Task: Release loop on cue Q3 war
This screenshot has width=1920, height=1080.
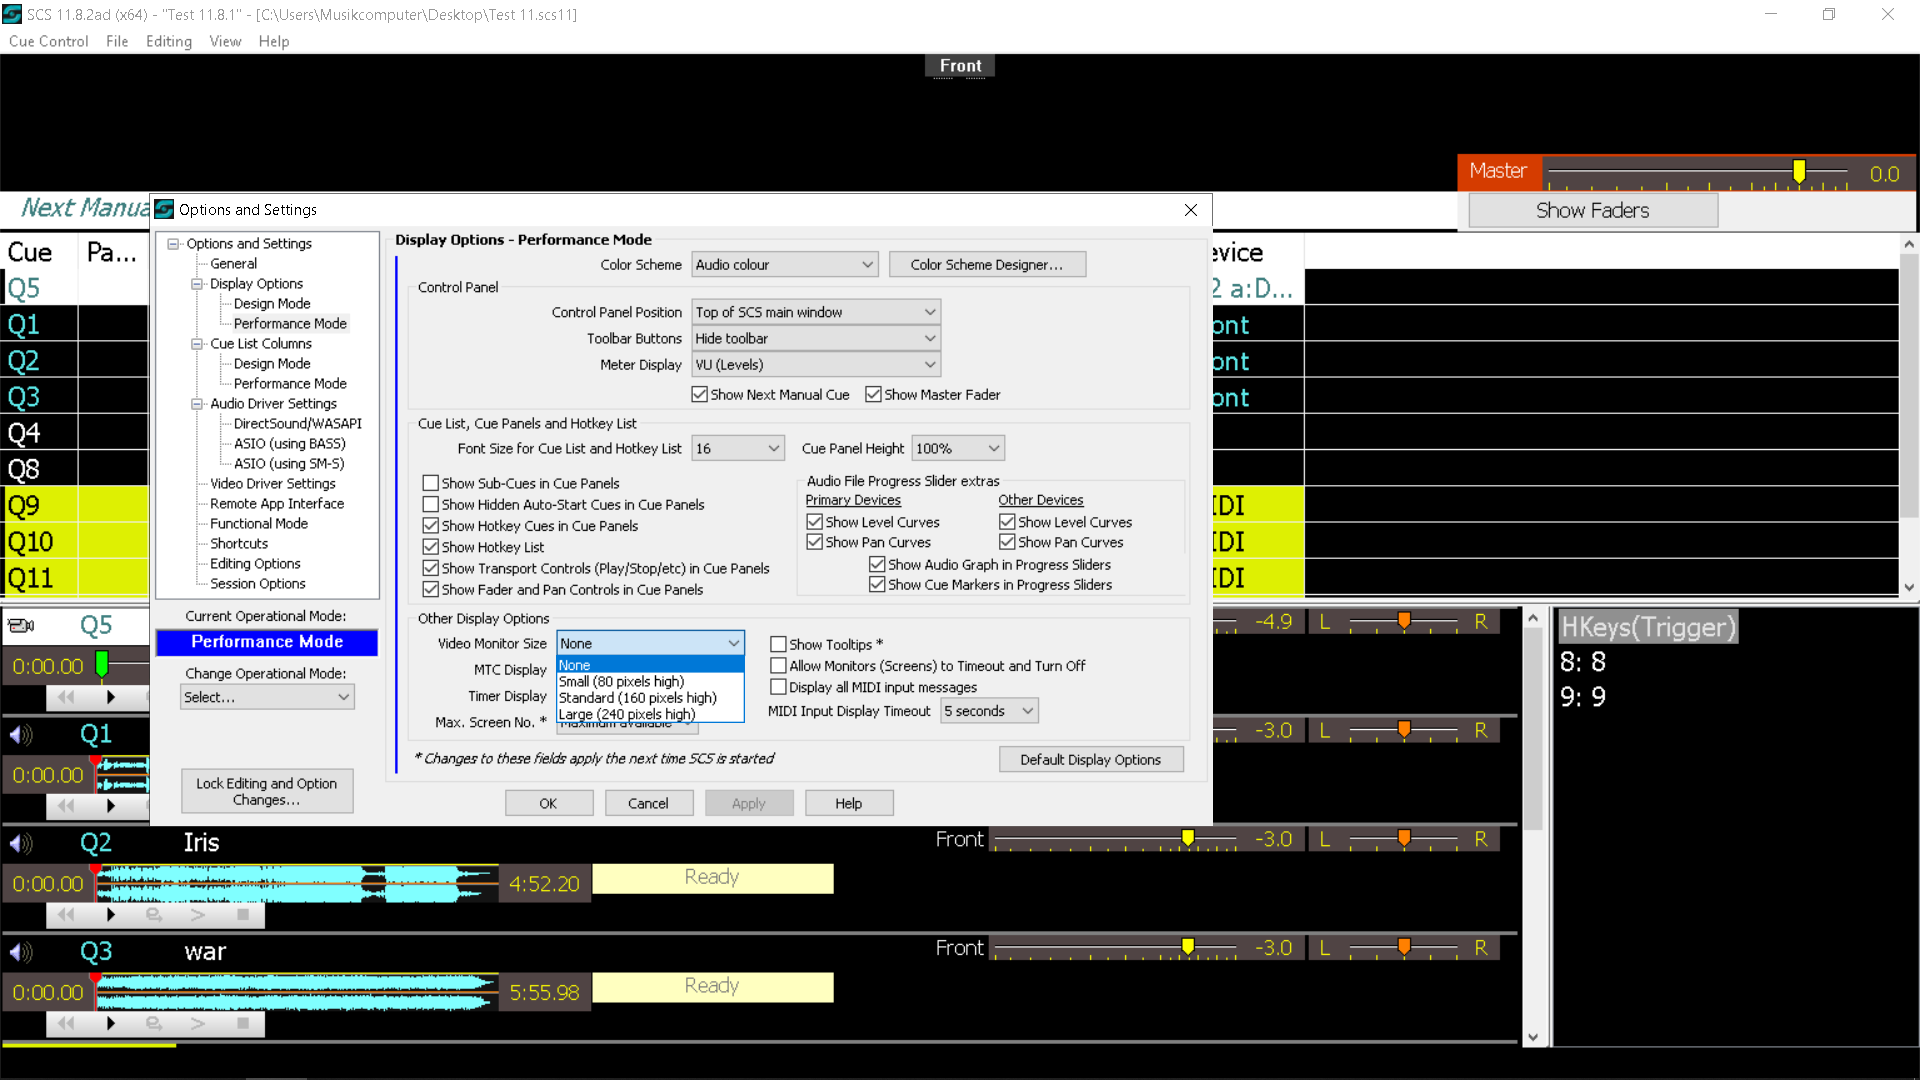Action: [154, 1023]
